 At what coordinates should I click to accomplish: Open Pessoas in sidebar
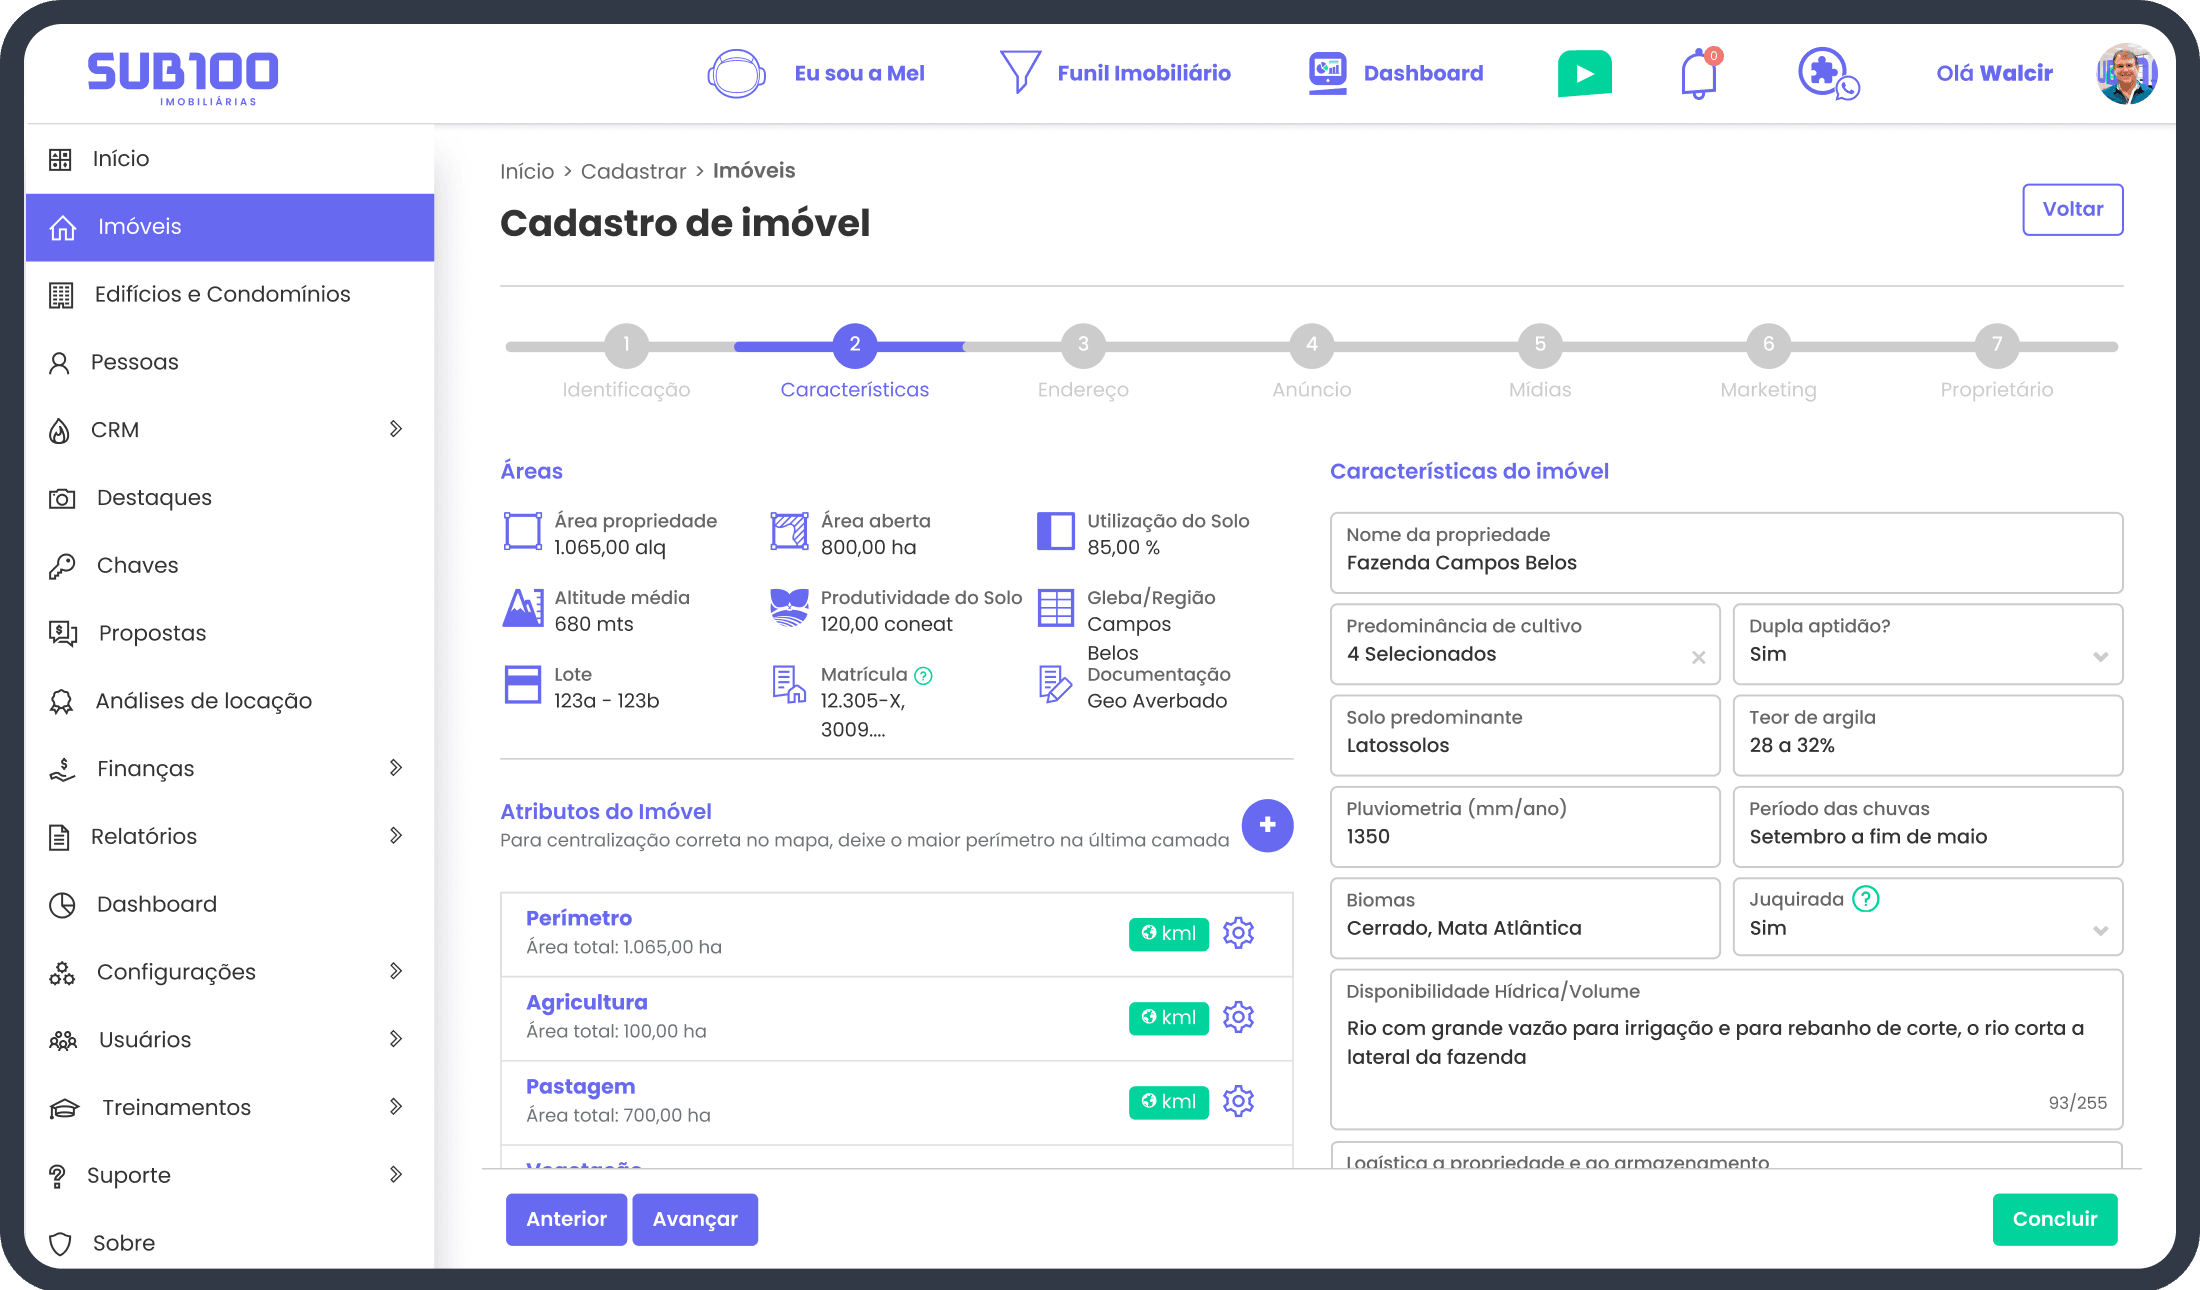coord(230,362)
